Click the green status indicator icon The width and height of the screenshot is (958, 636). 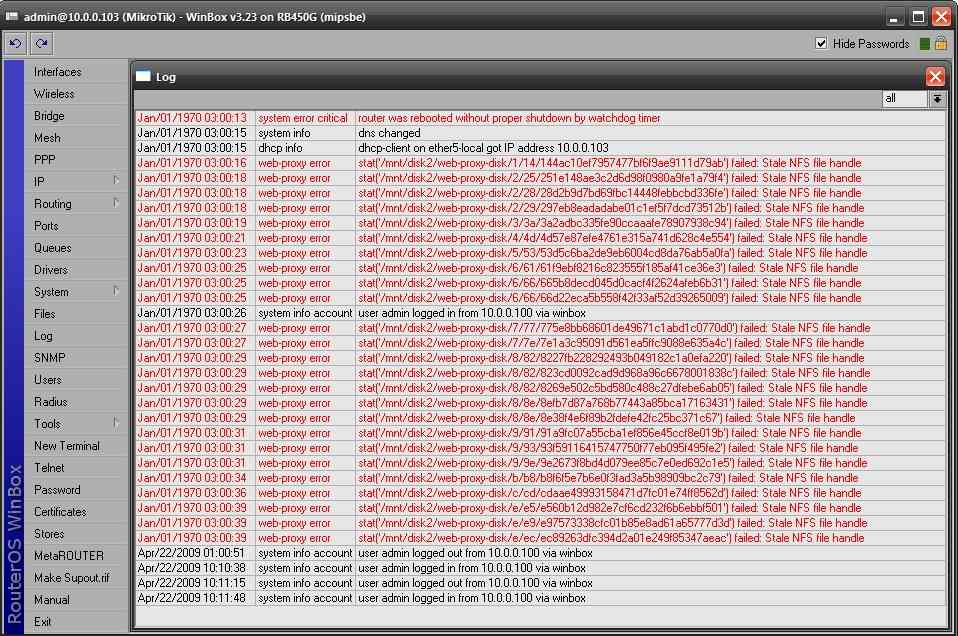coord(925,43)
